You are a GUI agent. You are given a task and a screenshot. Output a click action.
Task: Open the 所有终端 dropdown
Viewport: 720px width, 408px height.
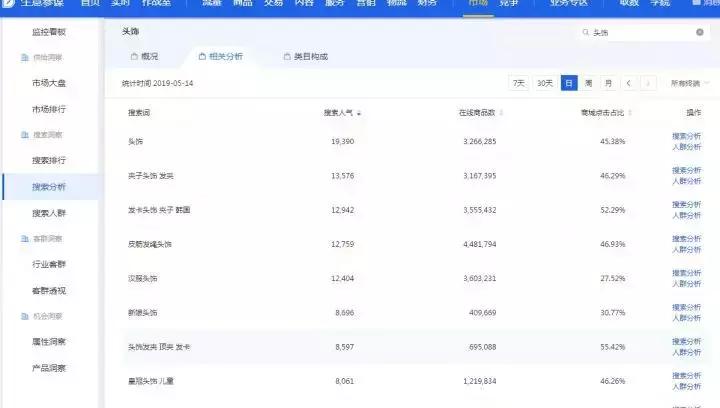click(x=690, y=83)
